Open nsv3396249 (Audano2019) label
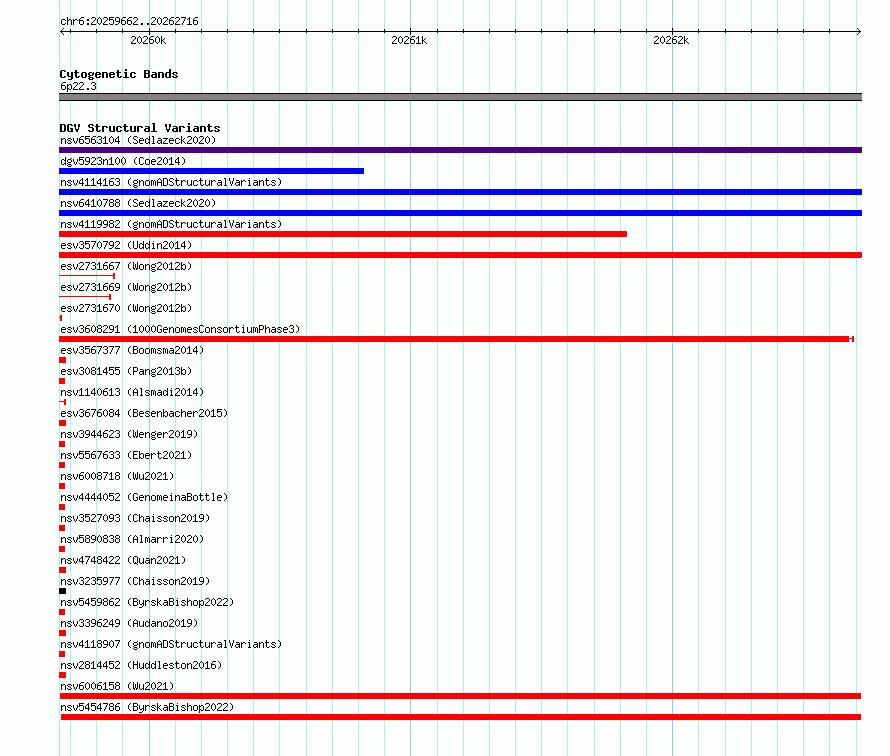Screen dimensions: 890x756 [129, 623]
